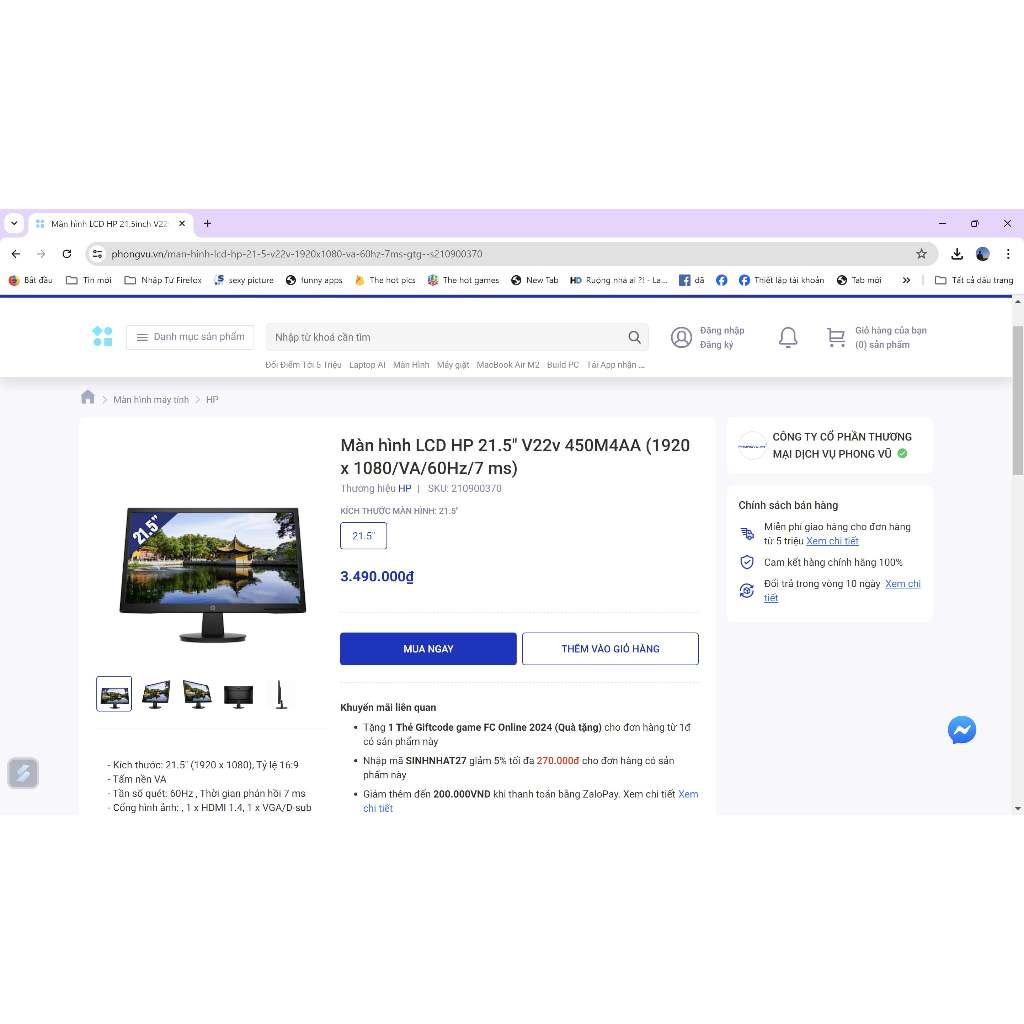Open Màn hình máy tính breadcrumb link
Image resolution: width=1024 pixels, height=1024 pixels.
tap(151, 400)
